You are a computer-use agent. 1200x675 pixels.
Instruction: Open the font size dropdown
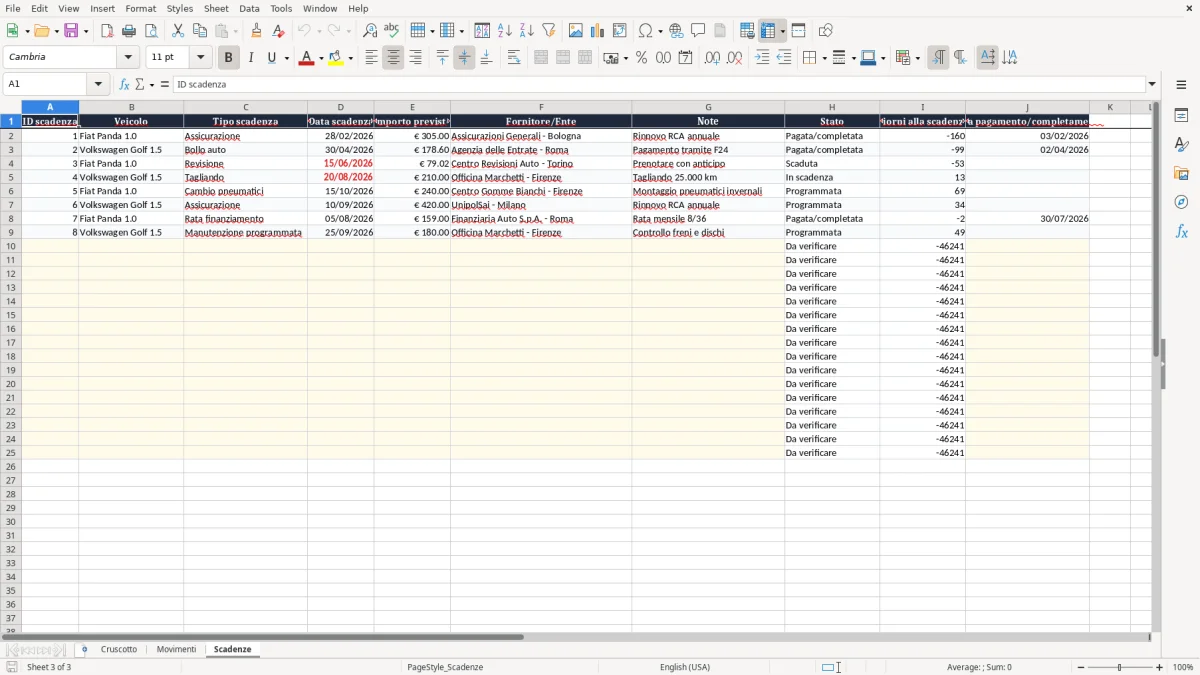(x=200, y=58)
